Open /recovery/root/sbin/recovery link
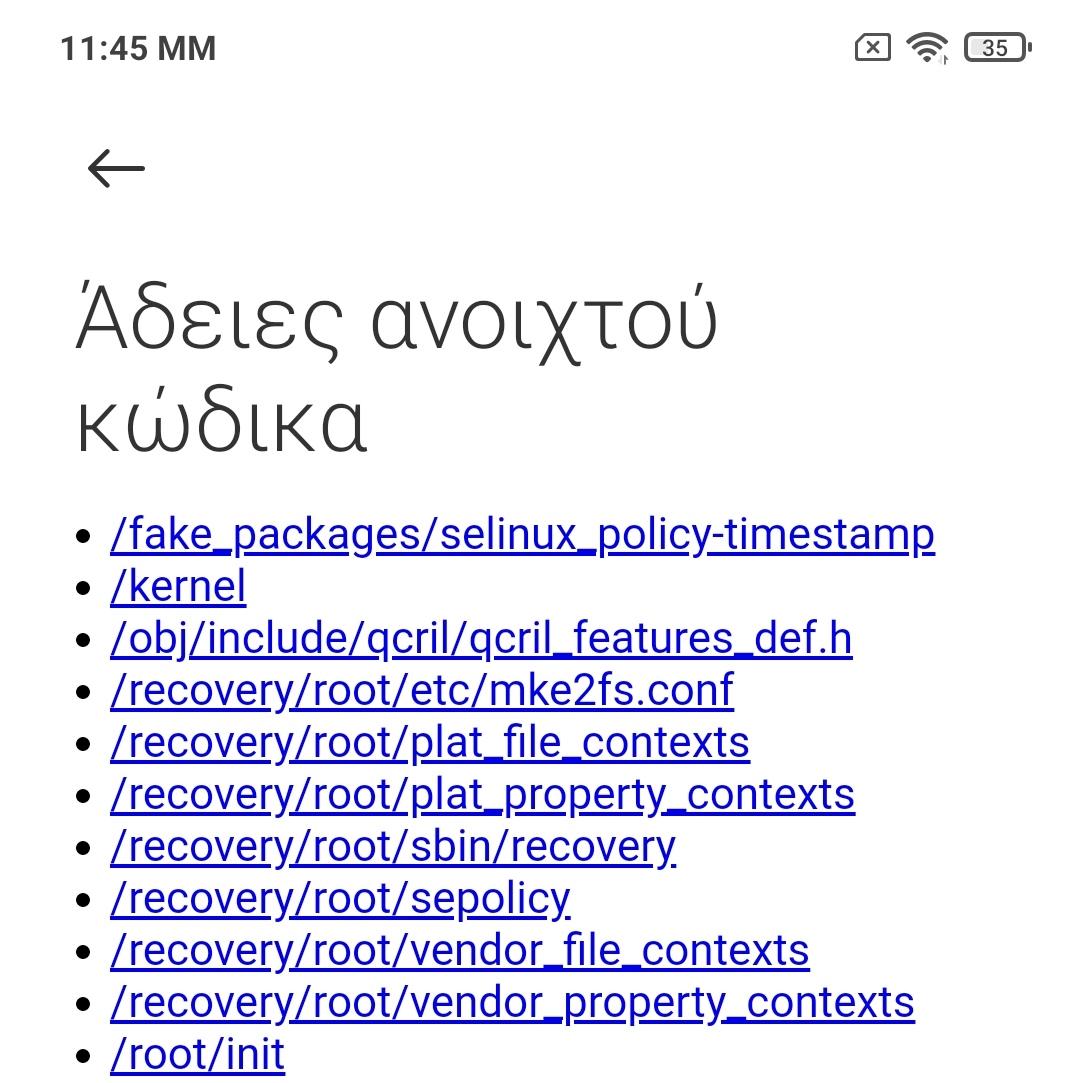The width and height of the screenshot is (1080, 1083). [x=393, y=847]
